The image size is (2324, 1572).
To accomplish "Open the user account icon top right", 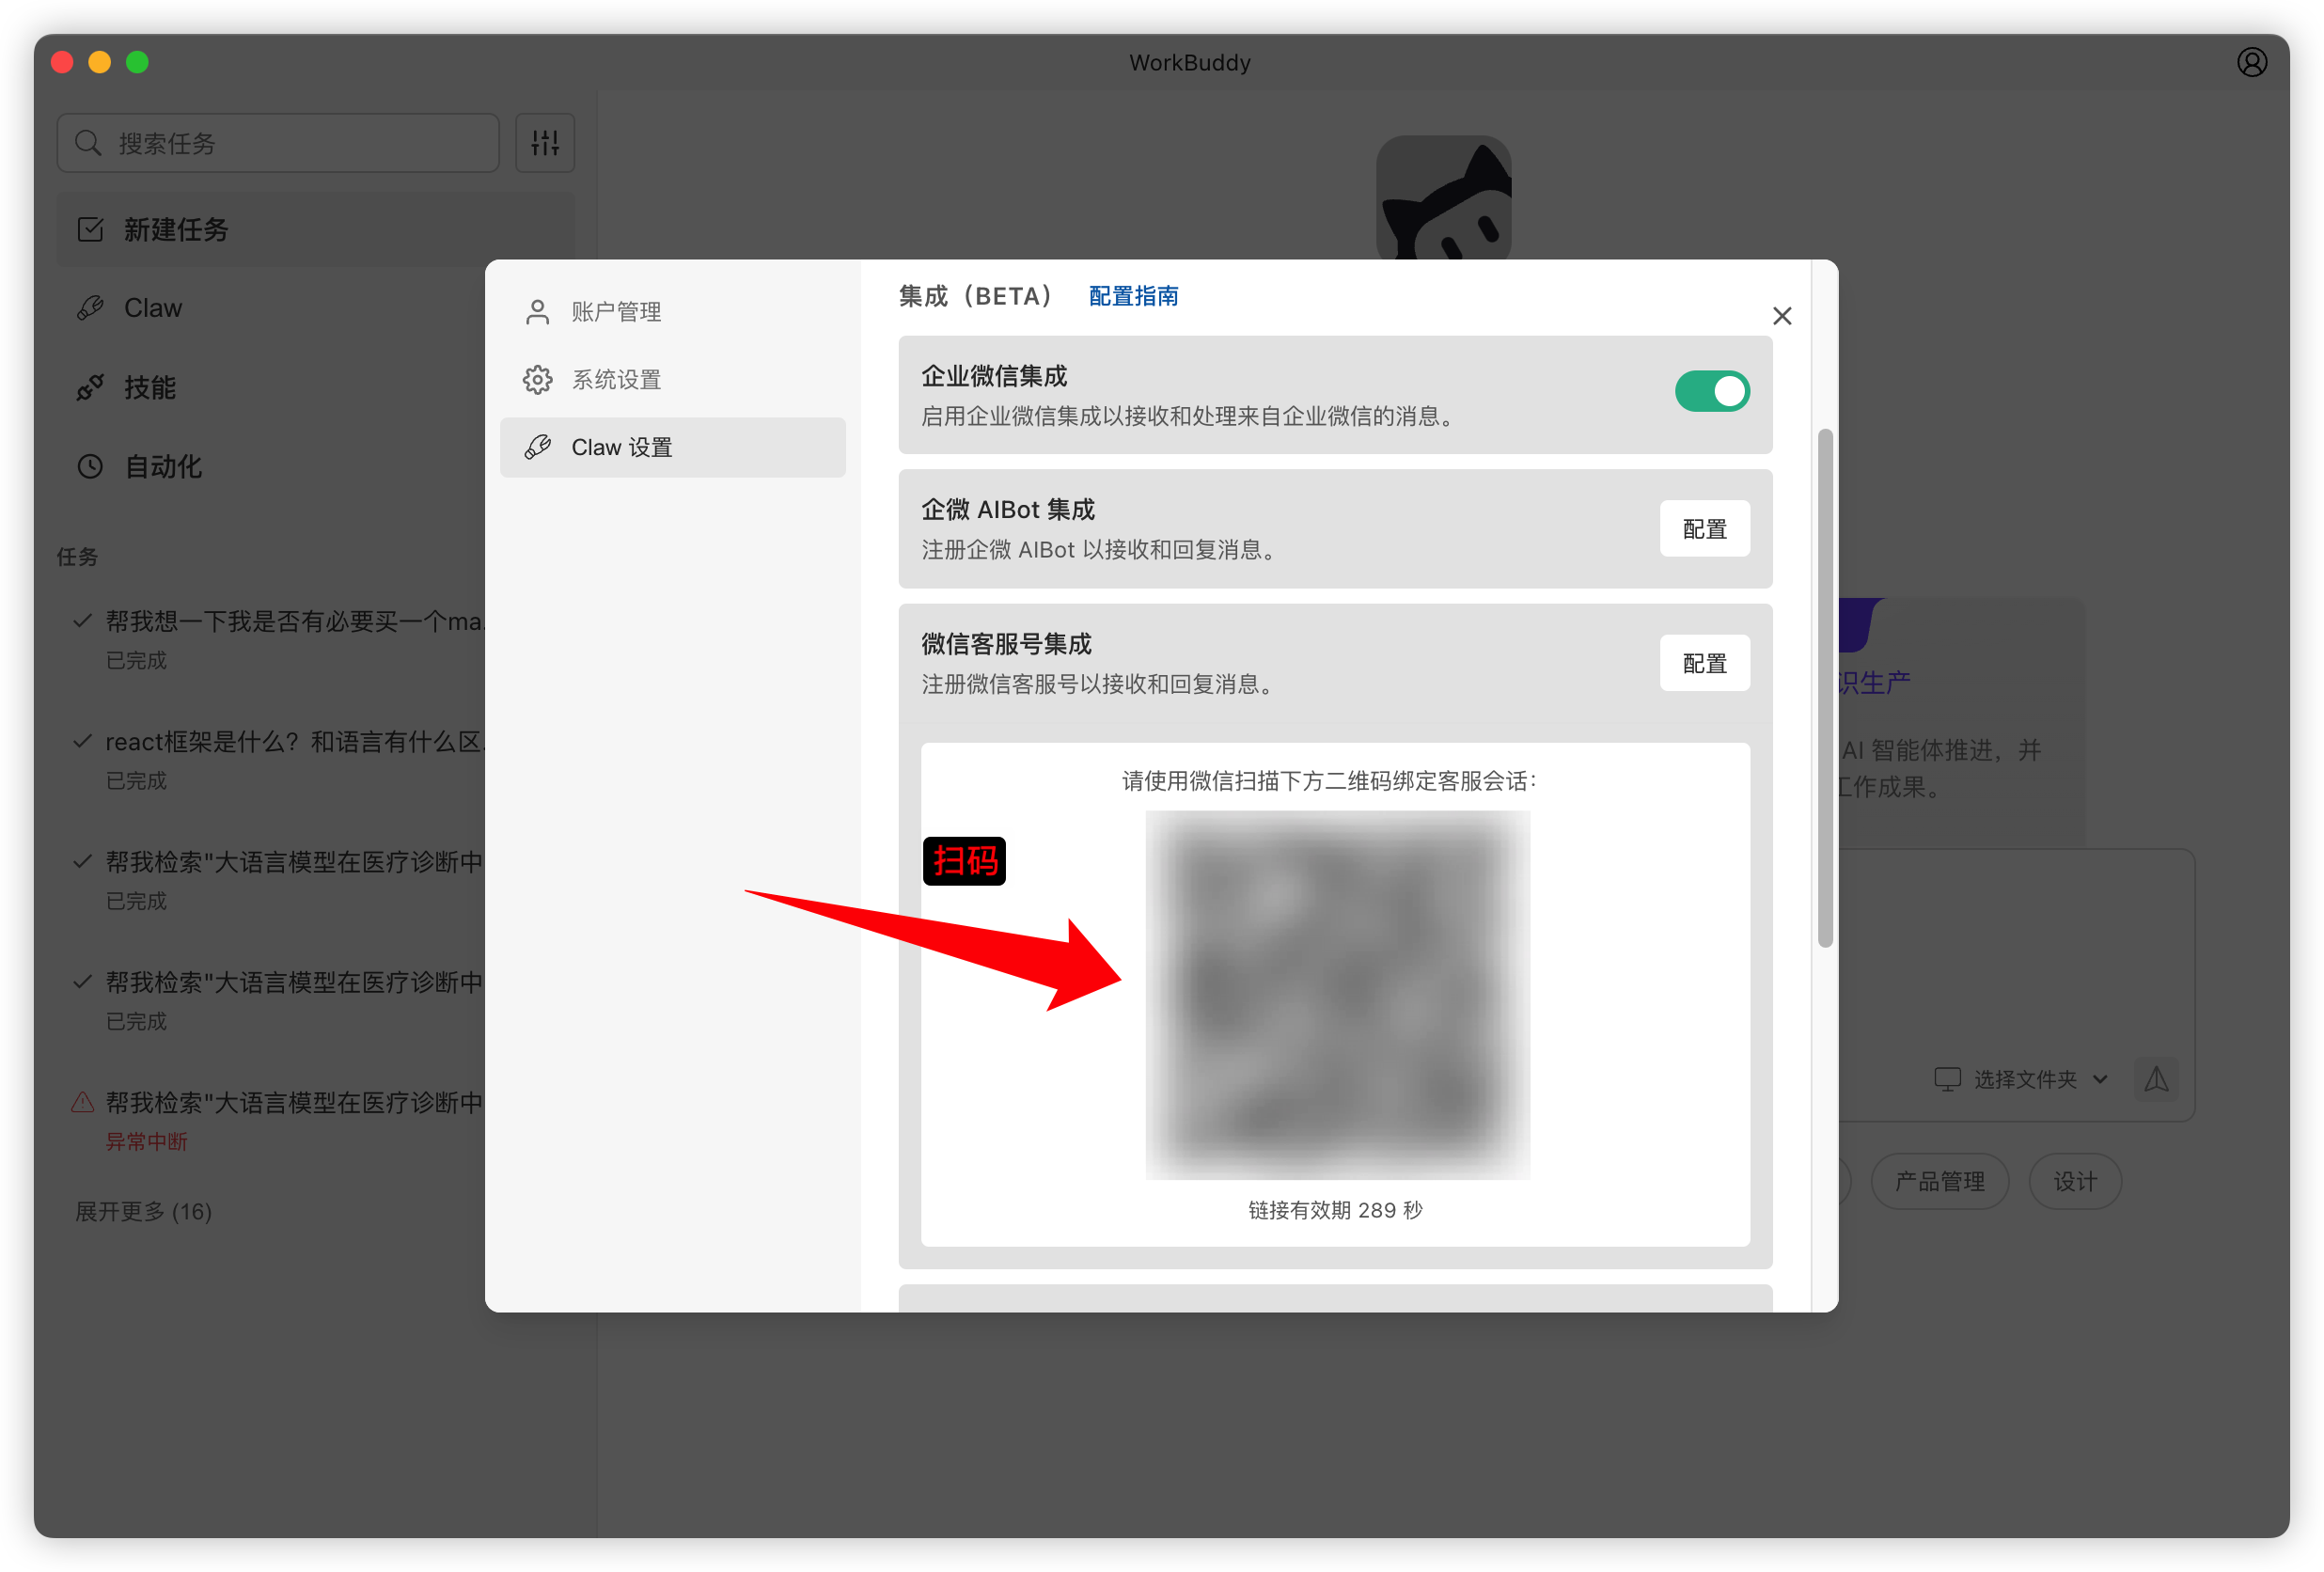I will tap(2252, 62).
